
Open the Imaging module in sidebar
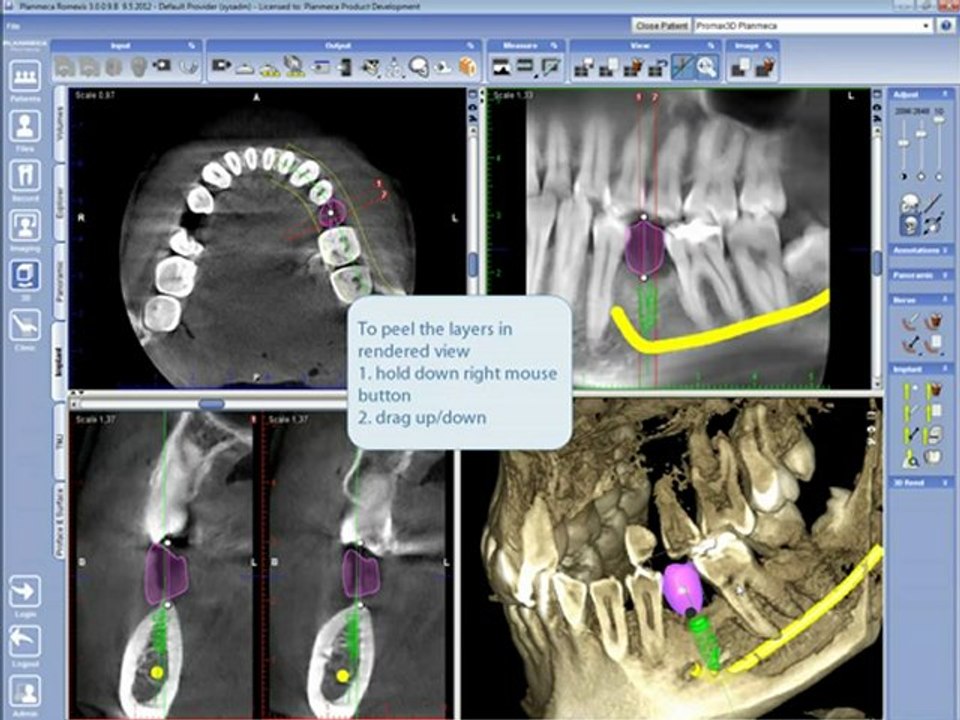pos(24,227)
